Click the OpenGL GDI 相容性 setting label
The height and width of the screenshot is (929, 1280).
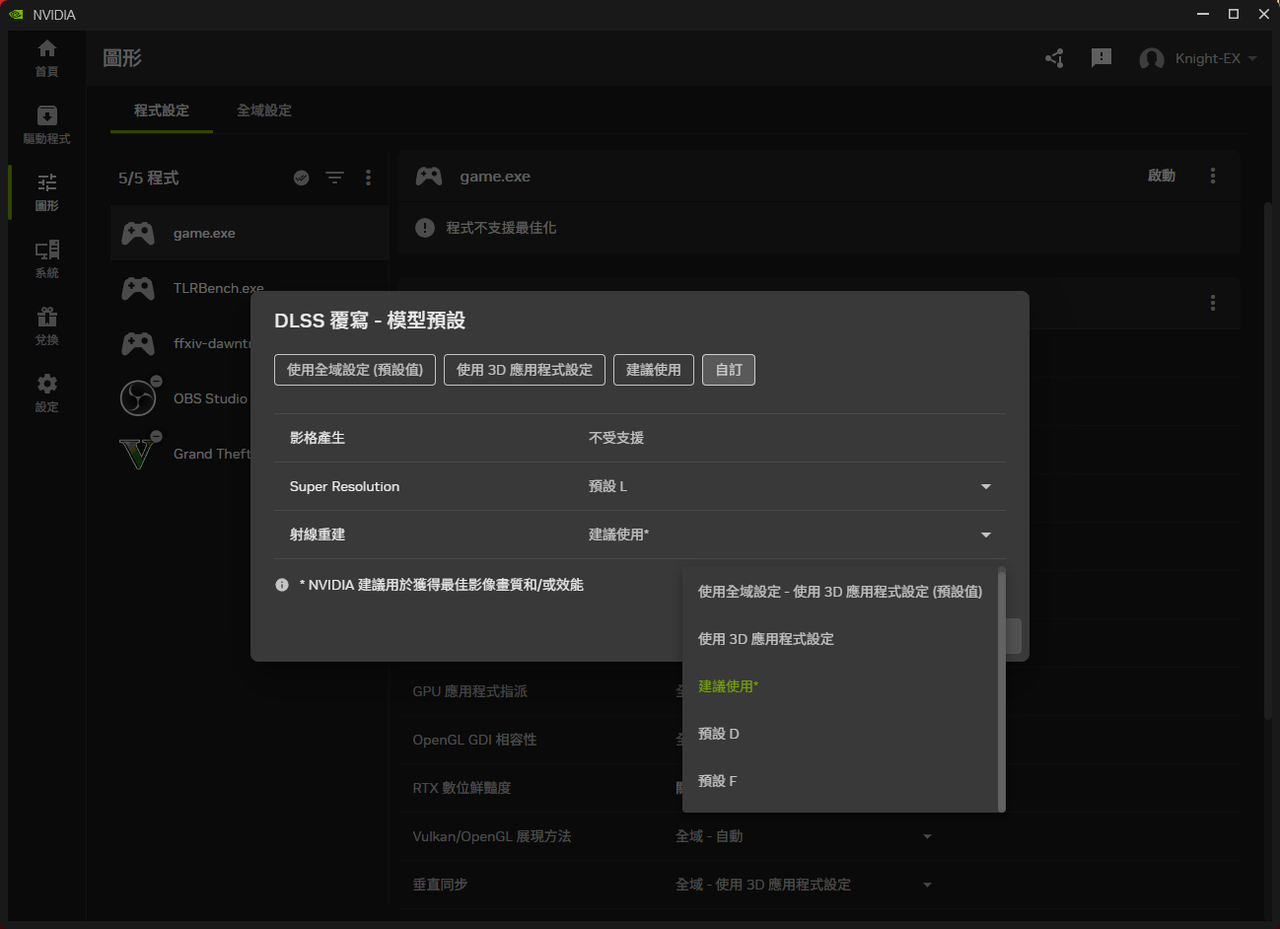pos(475,740)
